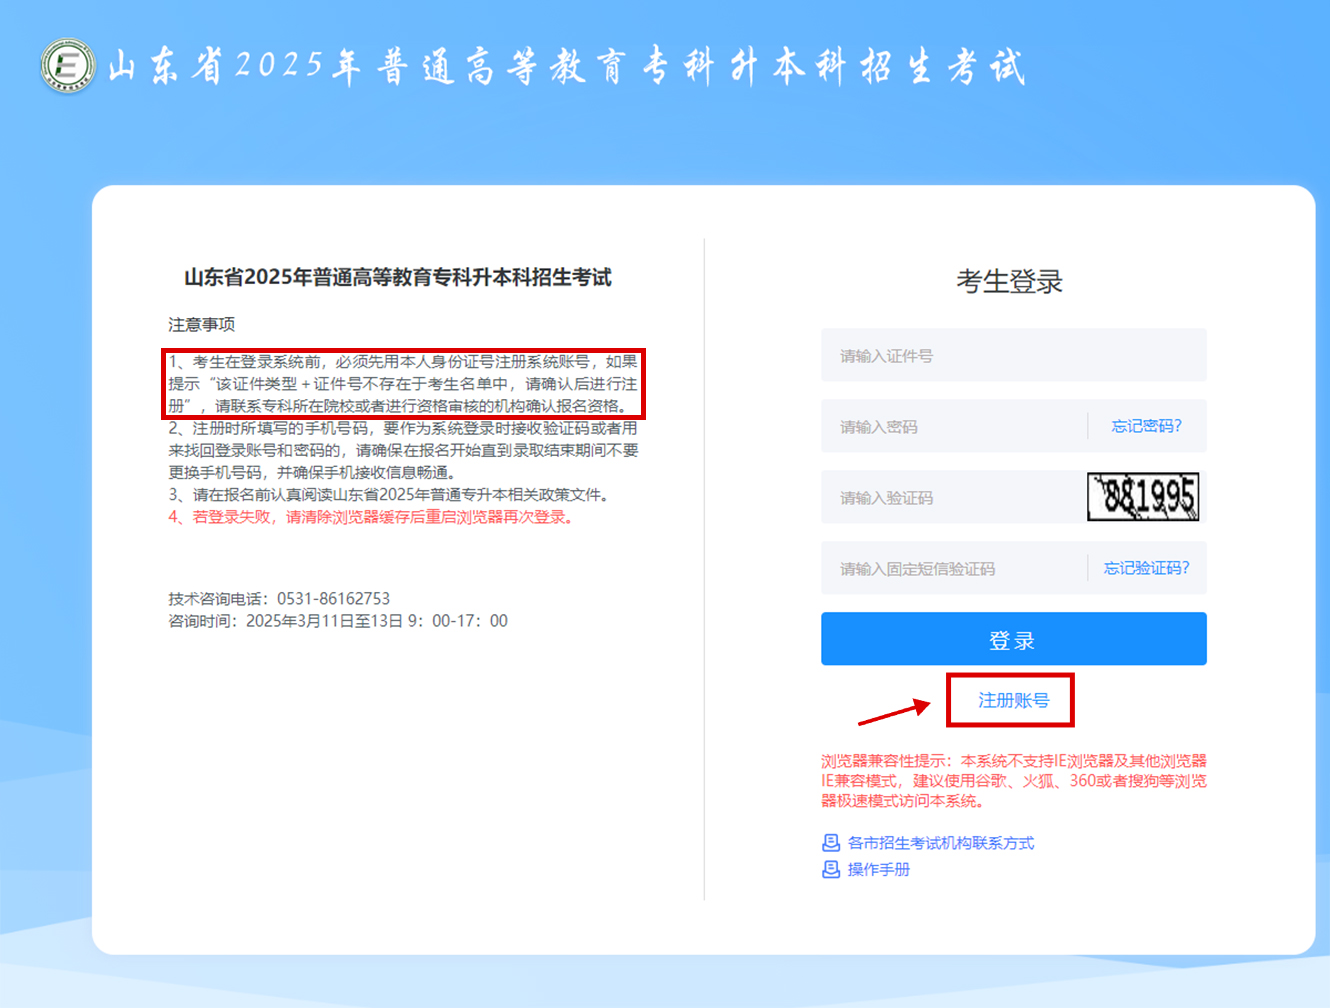Click the 注意事项 heading
This screenshot has height=1008, width=1330.
[x=201, y=325]
